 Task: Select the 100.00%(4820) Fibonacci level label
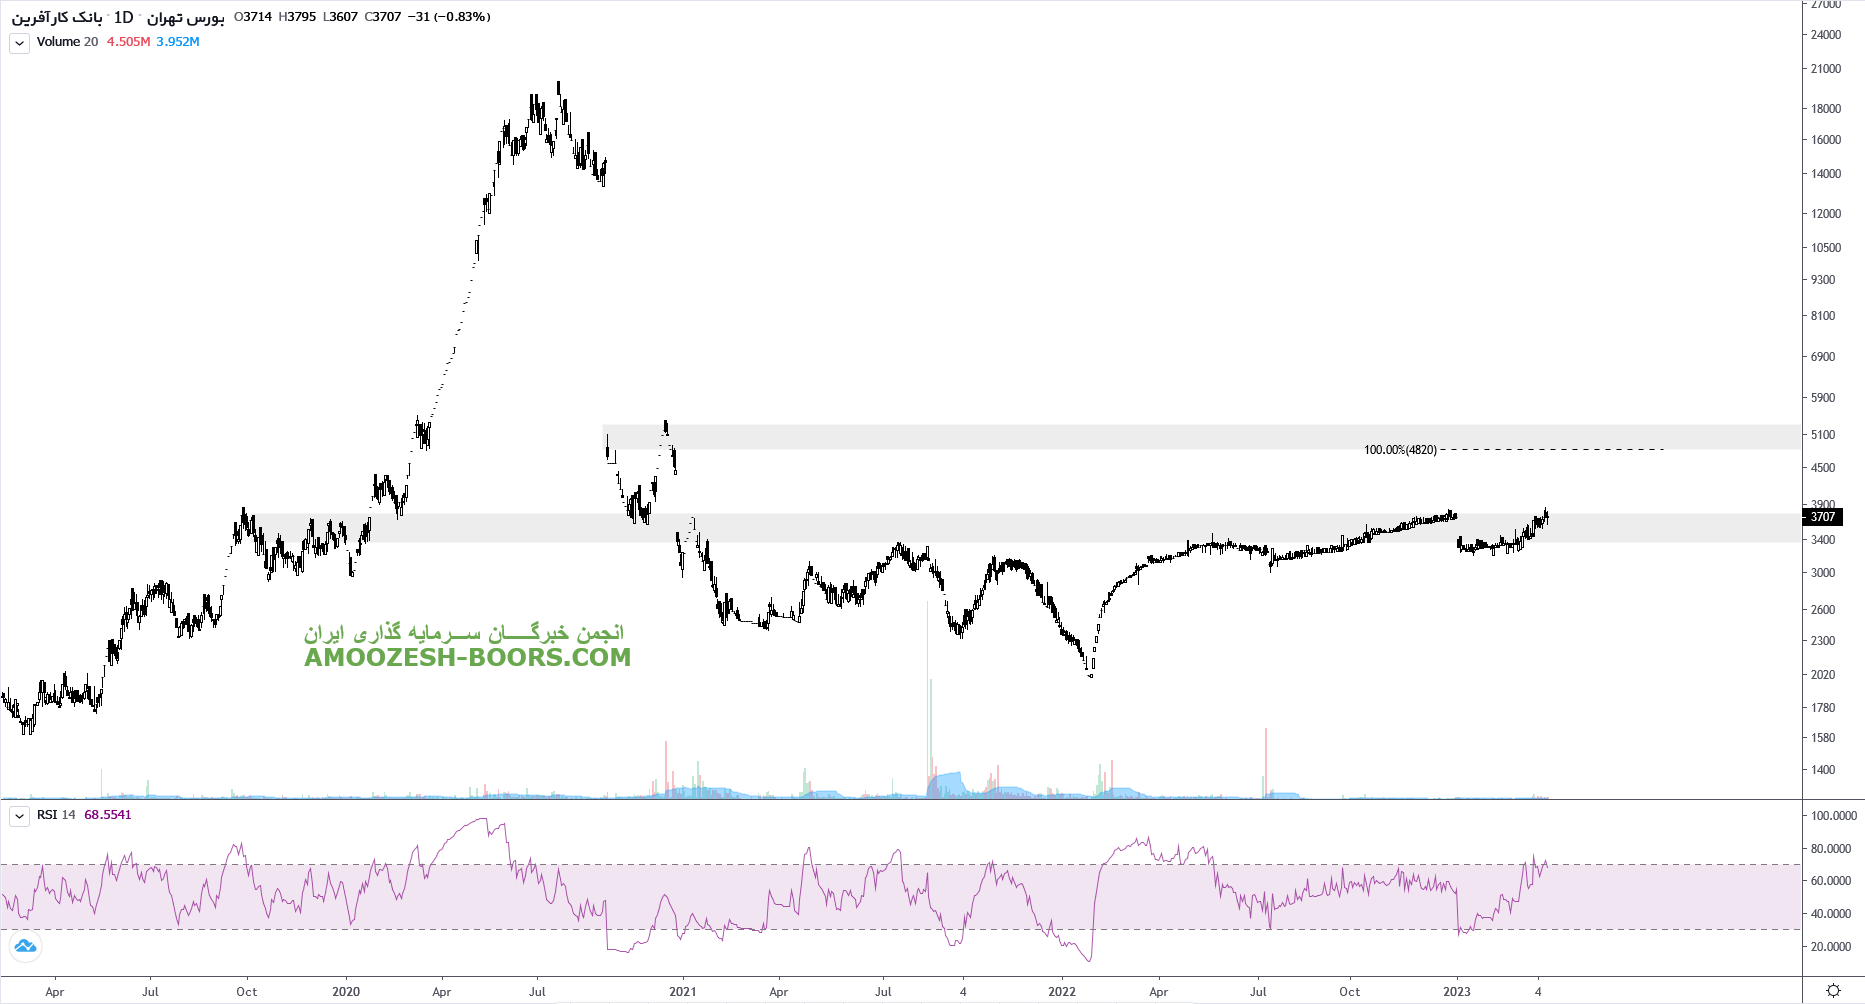coord(1400,450)
